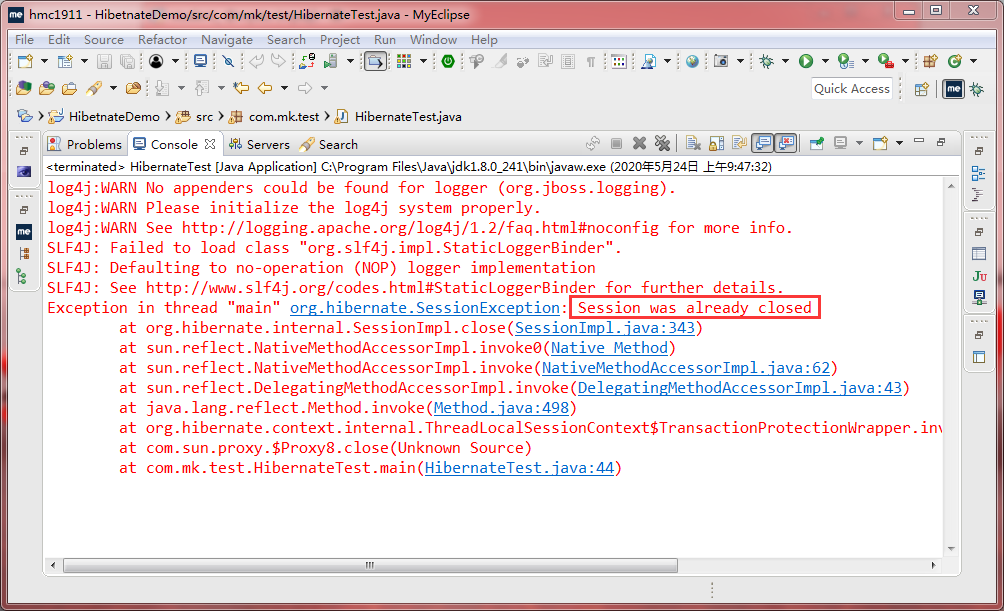Toggle Scroll Lock in console toolbar
The height and width of the screenshot is (611, 1004).
point(717,143)
